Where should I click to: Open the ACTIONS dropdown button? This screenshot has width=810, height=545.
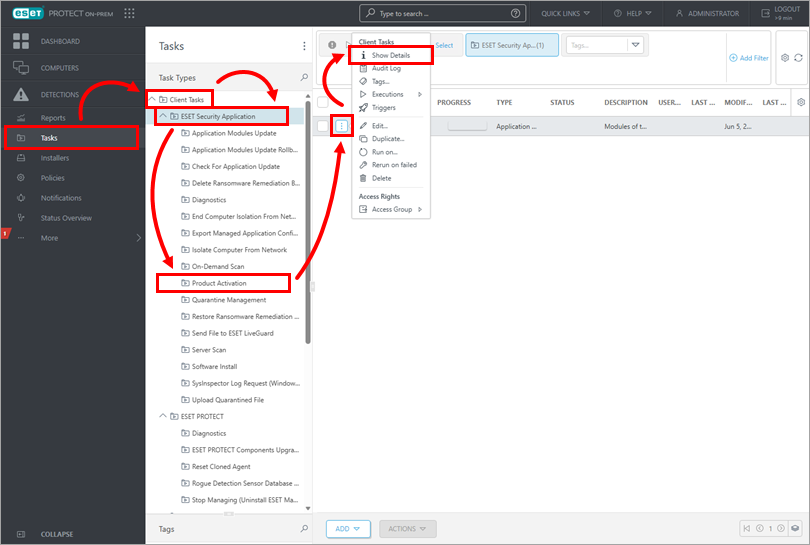click(x=408, y=529)
